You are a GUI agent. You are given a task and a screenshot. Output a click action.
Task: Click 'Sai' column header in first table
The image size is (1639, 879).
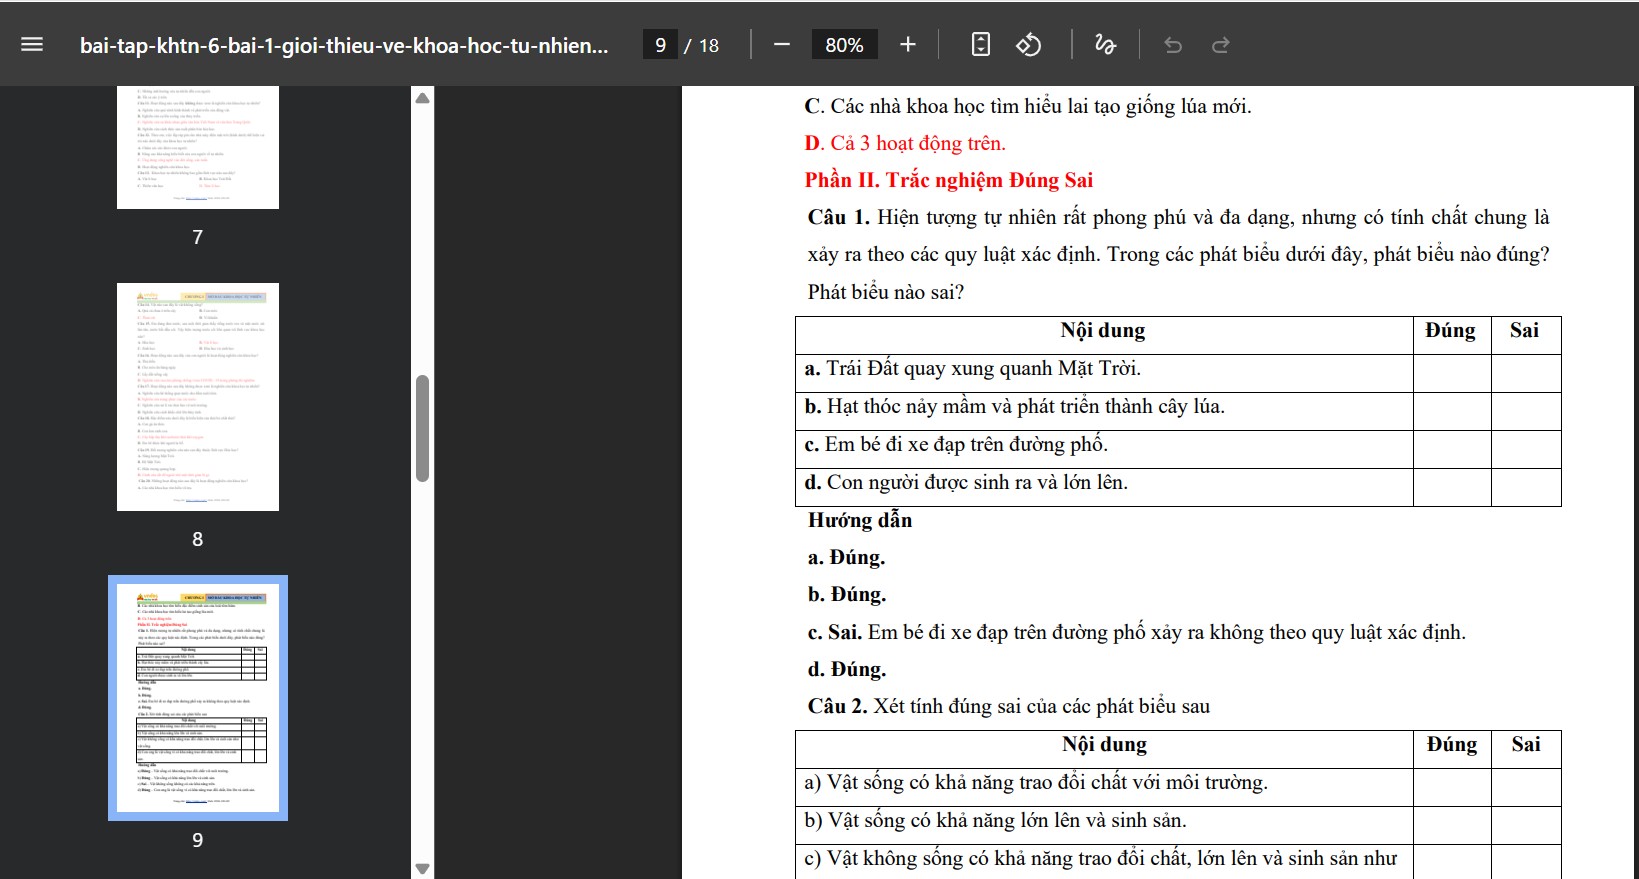1525,331
